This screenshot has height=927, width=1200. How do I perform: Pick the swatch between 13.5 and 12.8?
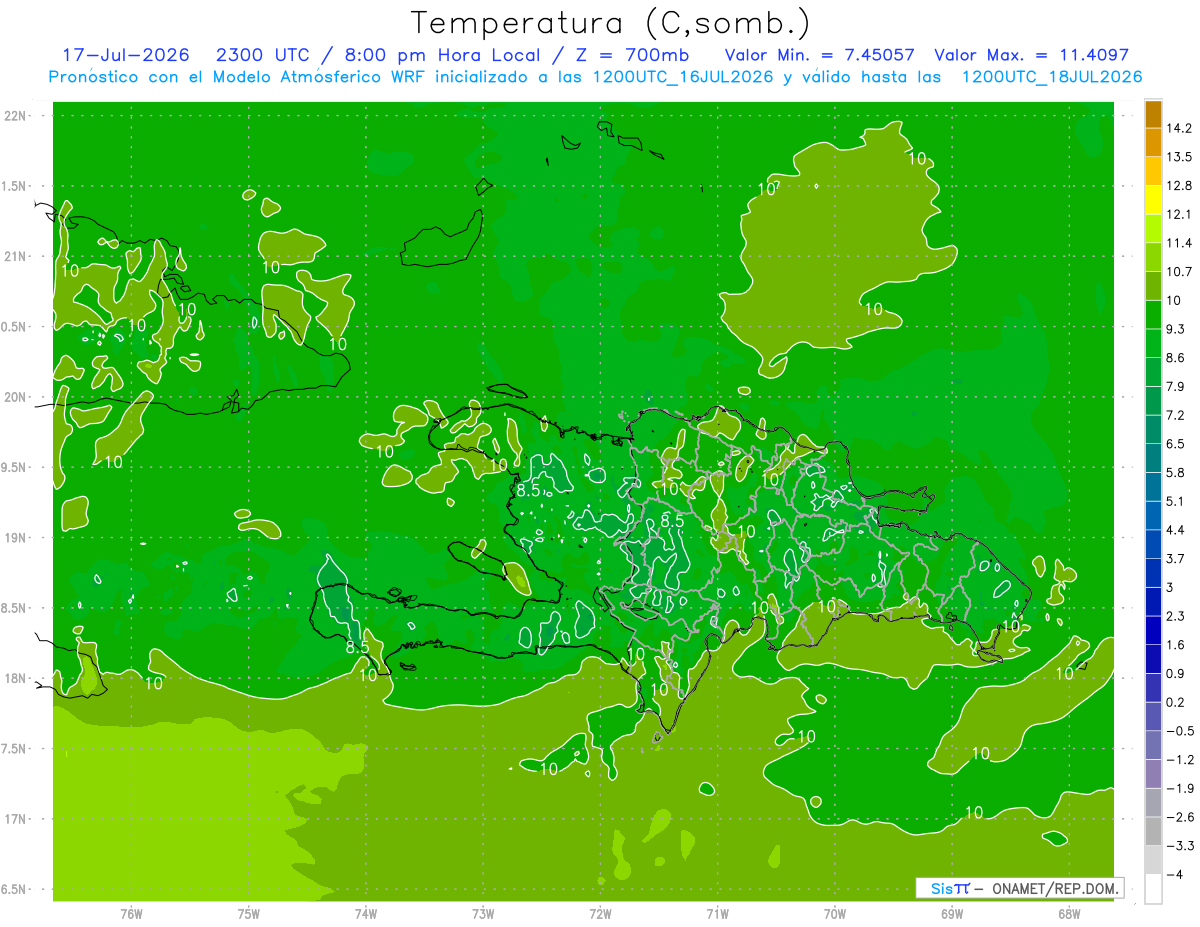click(1153, 171)
